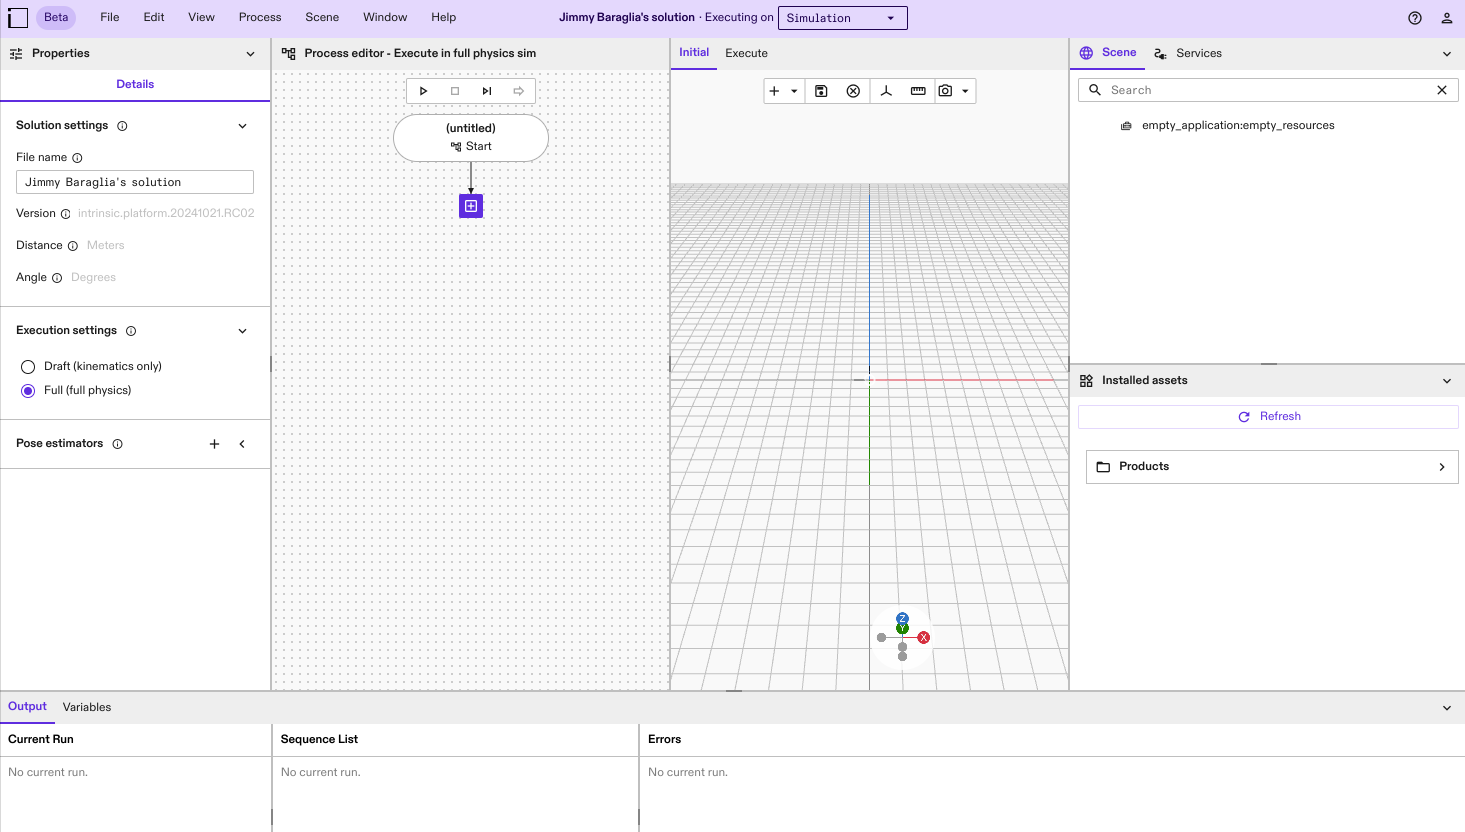This screenshot has height=832, width=1465.
Task: Click the camera snapshot icon
Action: [x=946, y=91]
